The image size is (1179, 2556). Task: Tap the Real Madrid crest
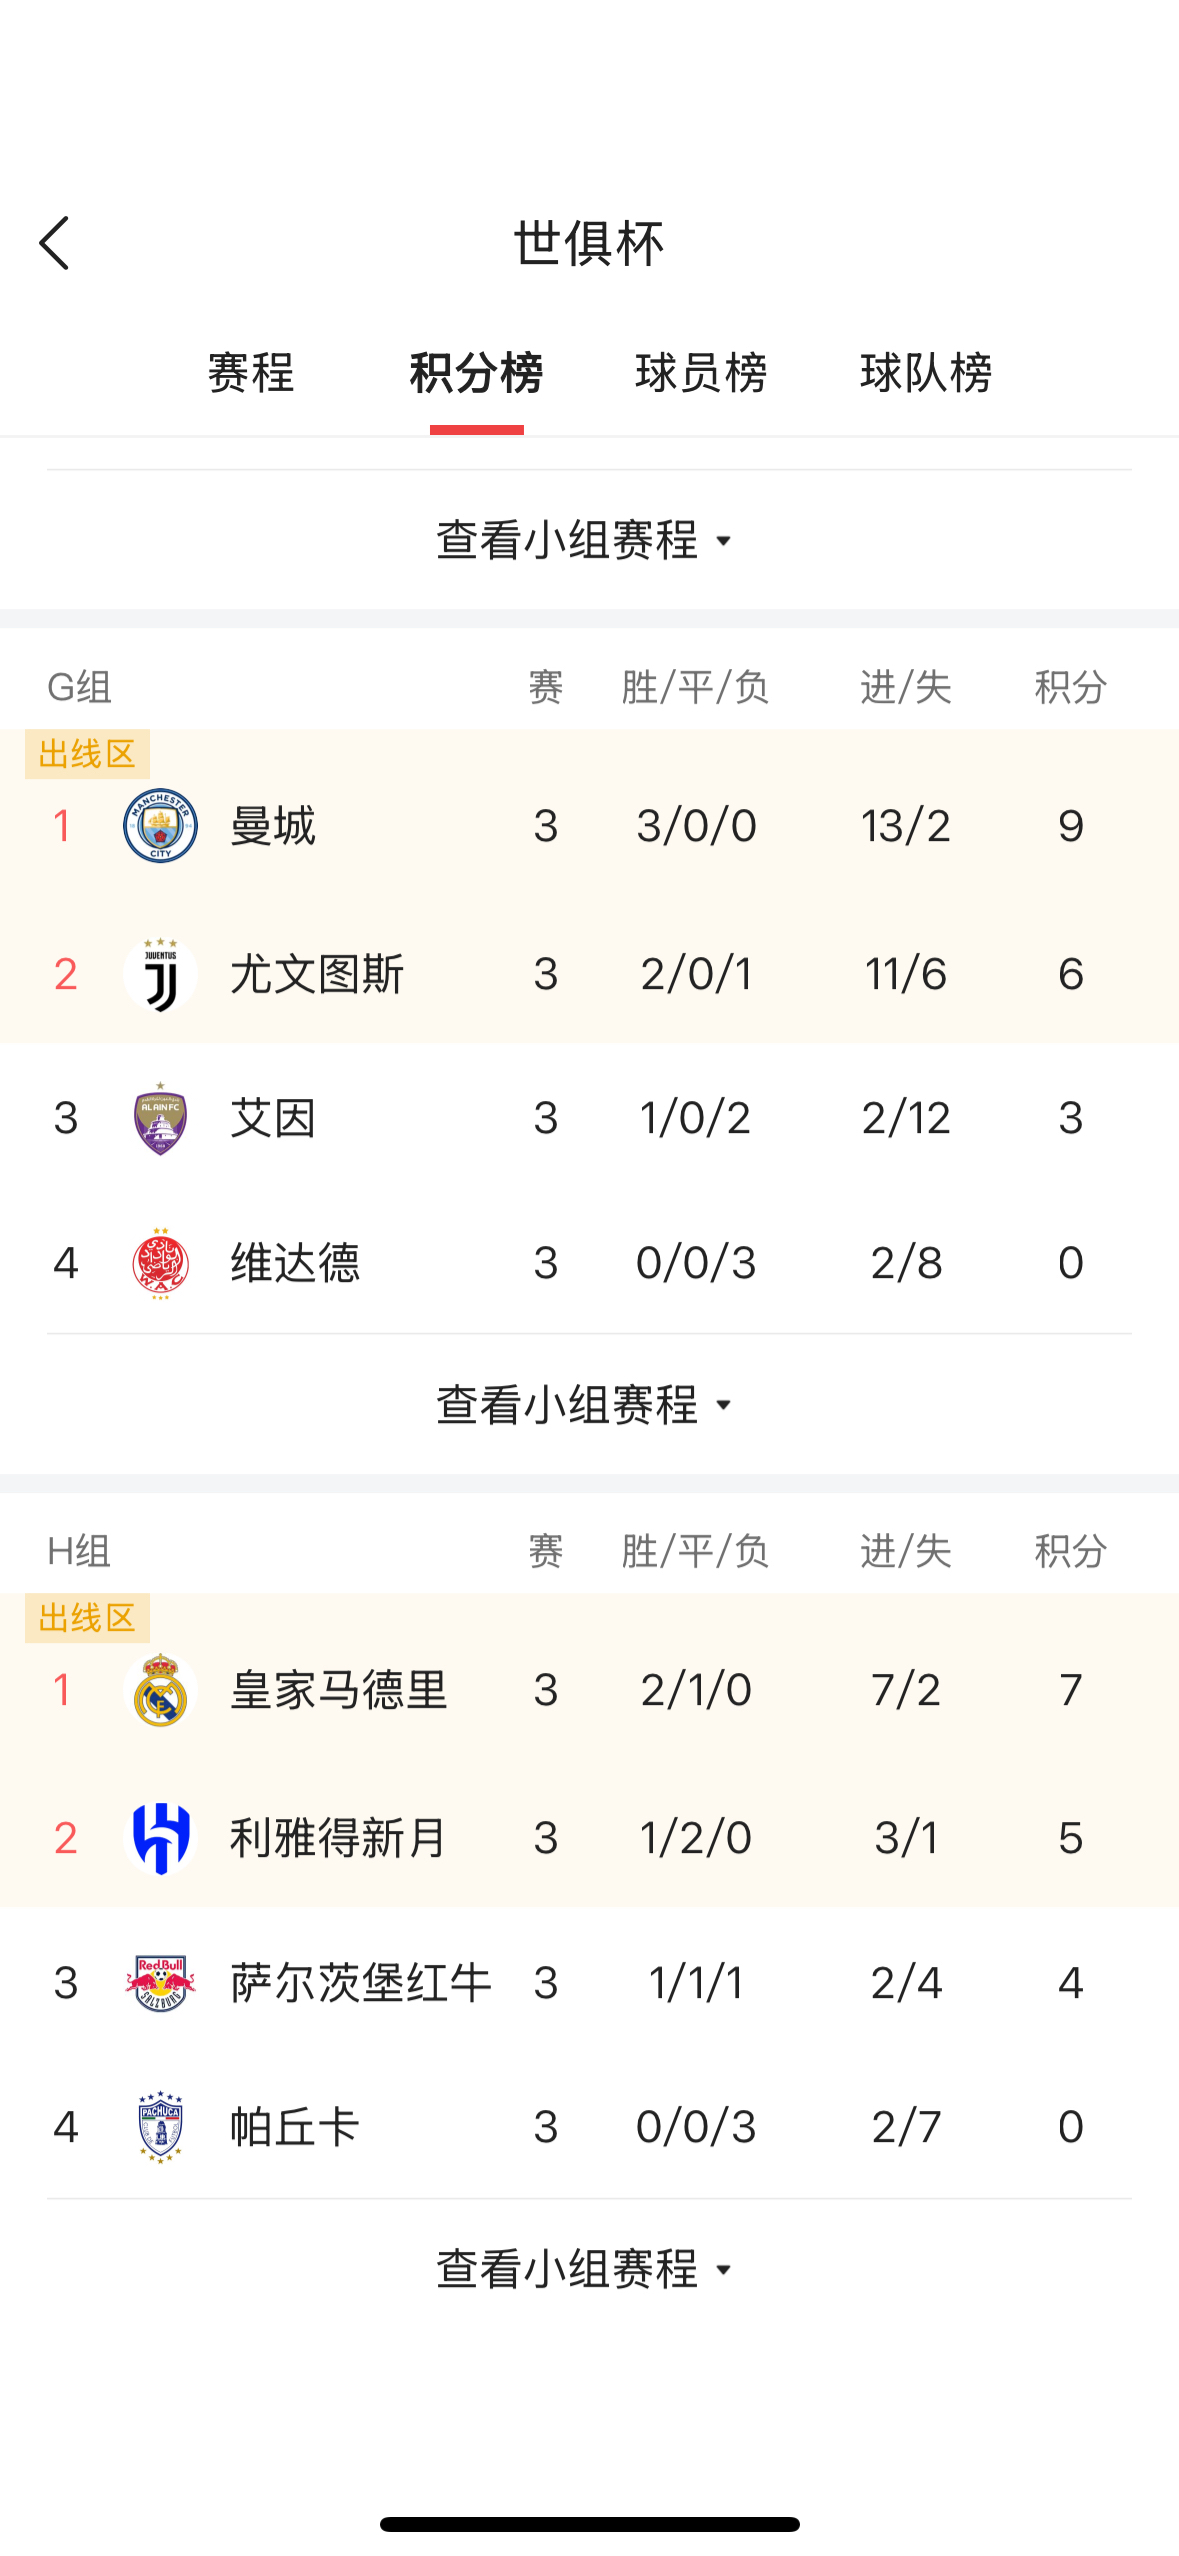(160, 1690)
